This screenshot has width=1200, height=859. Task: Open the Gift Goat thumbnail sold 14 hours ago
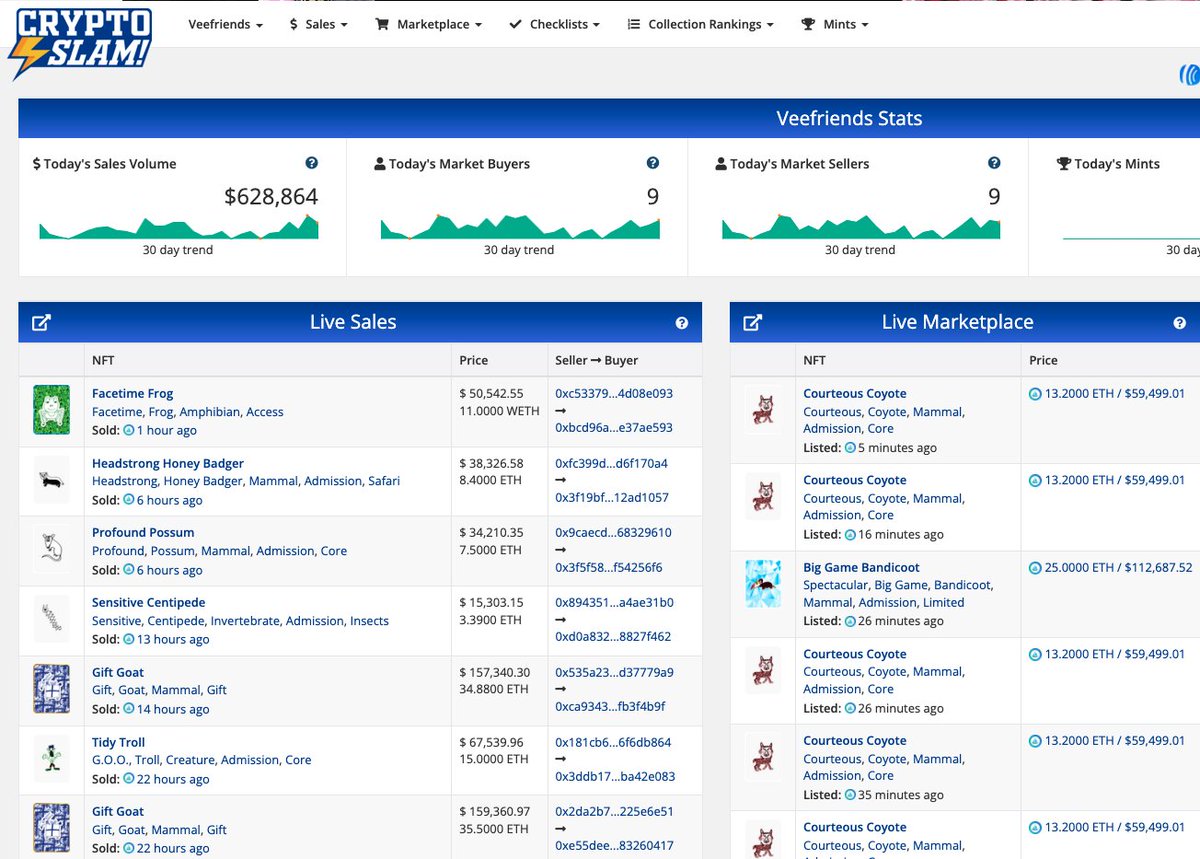click(51, 689)
